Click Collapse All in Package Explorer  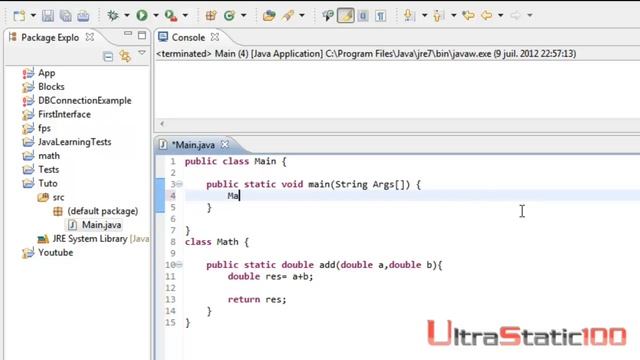pos(108,56)
